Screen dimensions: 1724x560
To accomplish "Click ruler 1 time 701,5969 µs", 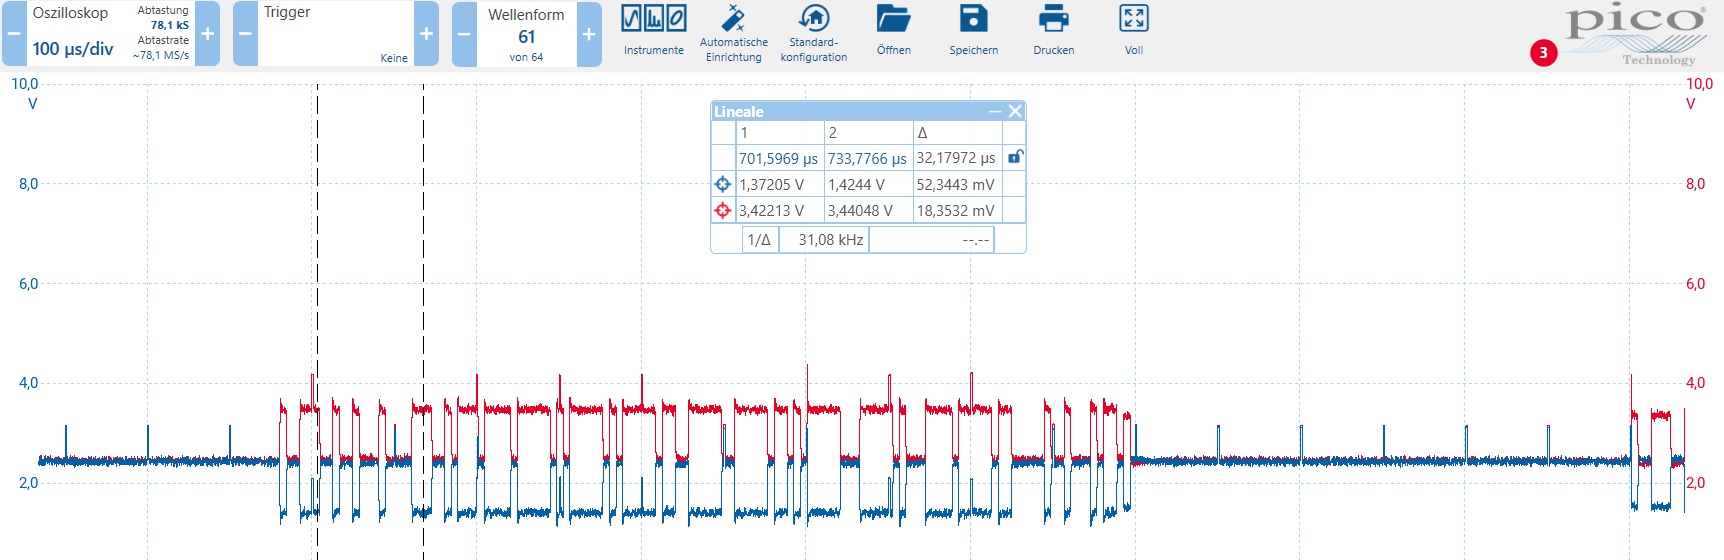I will pos(778,158).
